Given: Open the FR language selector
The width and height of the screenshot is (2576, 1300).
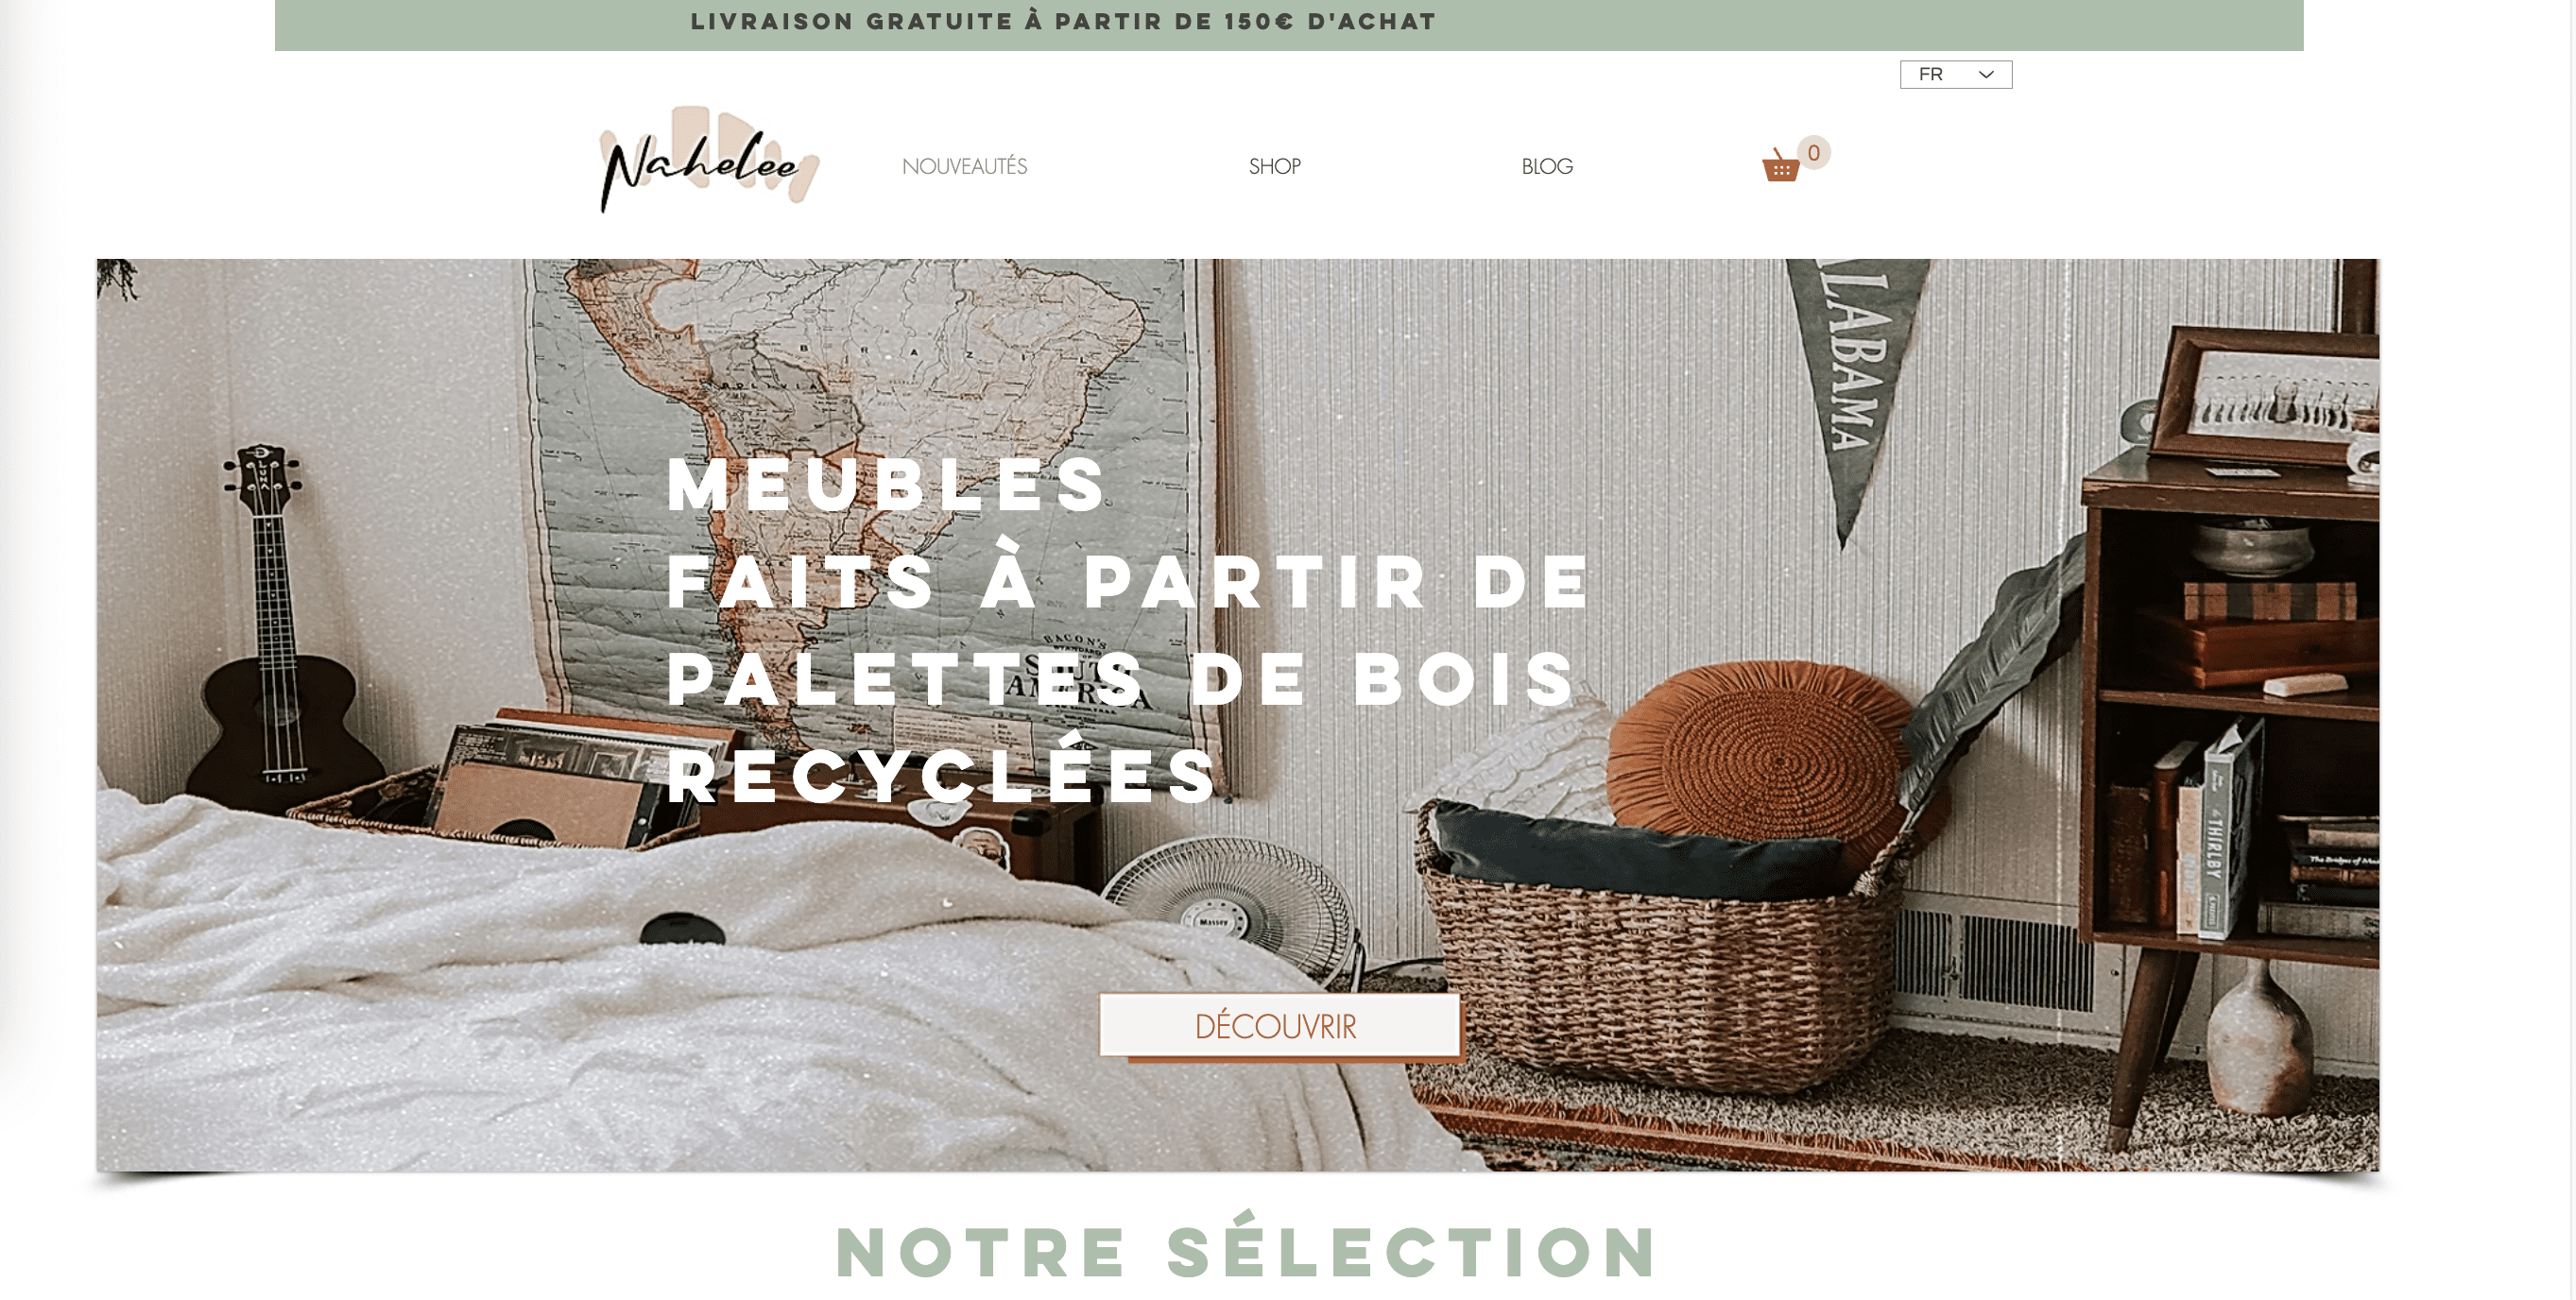Looking at the screenshot, I should [x=1955, y=74].
